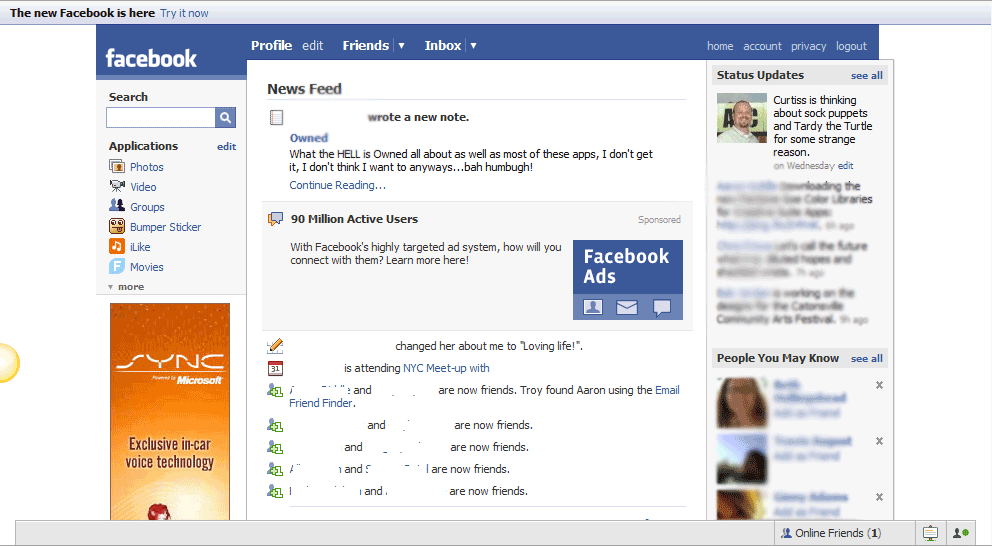Click the online status person icon in the bottom bar
Screen dimensions: 992x546
961,533
